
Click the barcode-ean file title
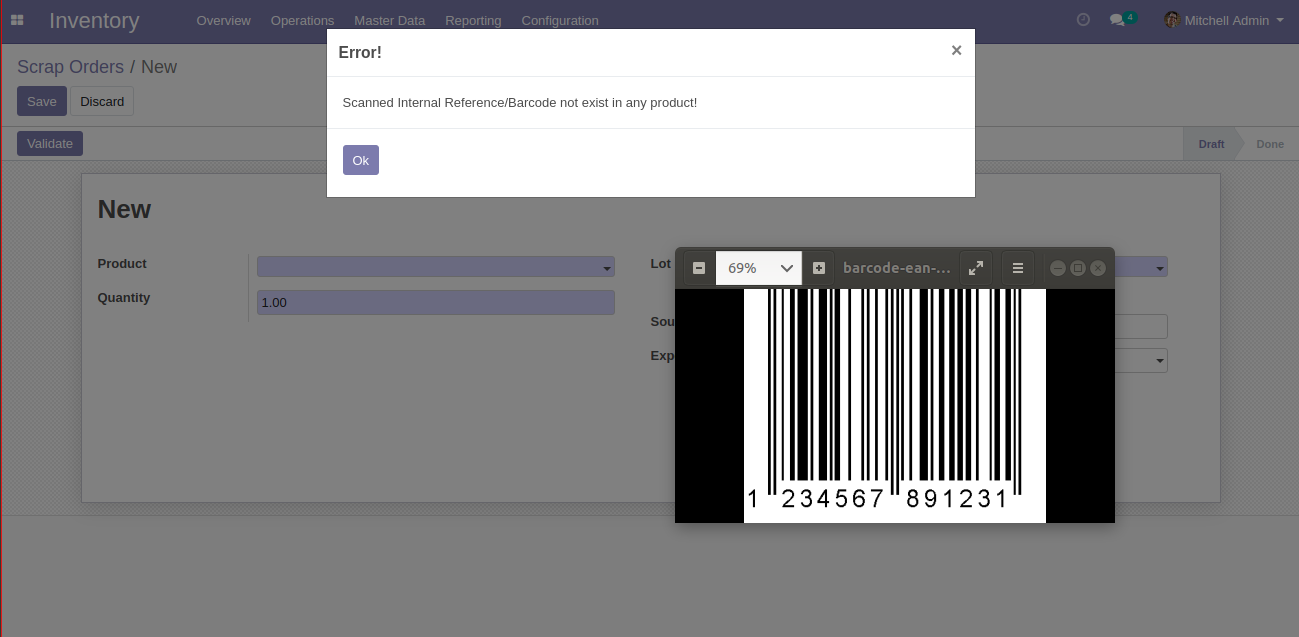897,268
